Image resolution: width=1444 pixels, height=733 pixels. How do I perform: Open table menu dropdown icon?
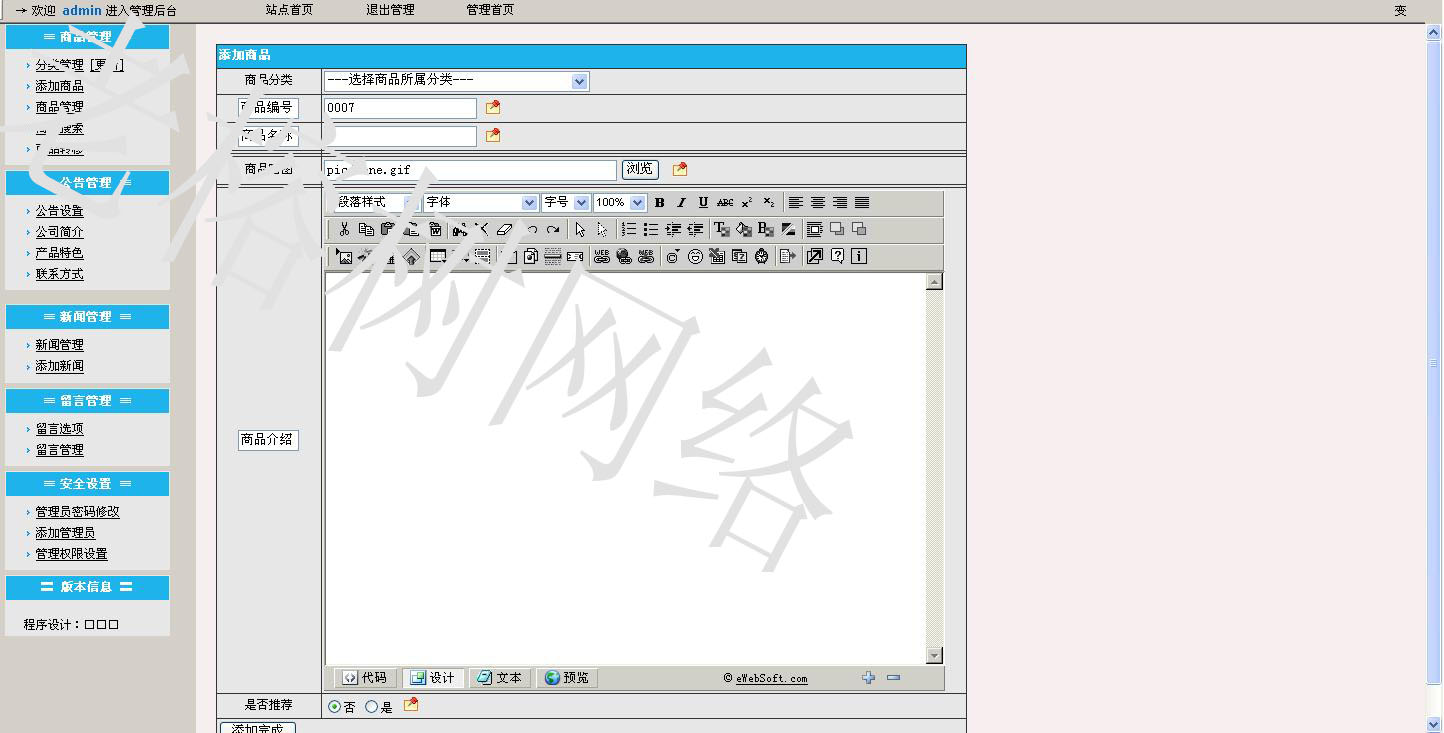coord(438,256)
